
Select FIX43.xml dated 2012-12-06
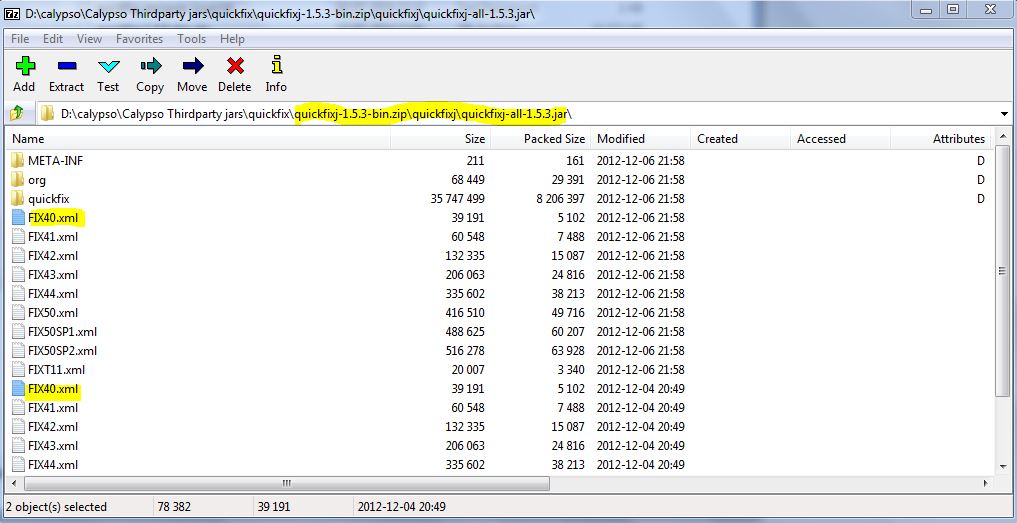(x=53, y=275)
